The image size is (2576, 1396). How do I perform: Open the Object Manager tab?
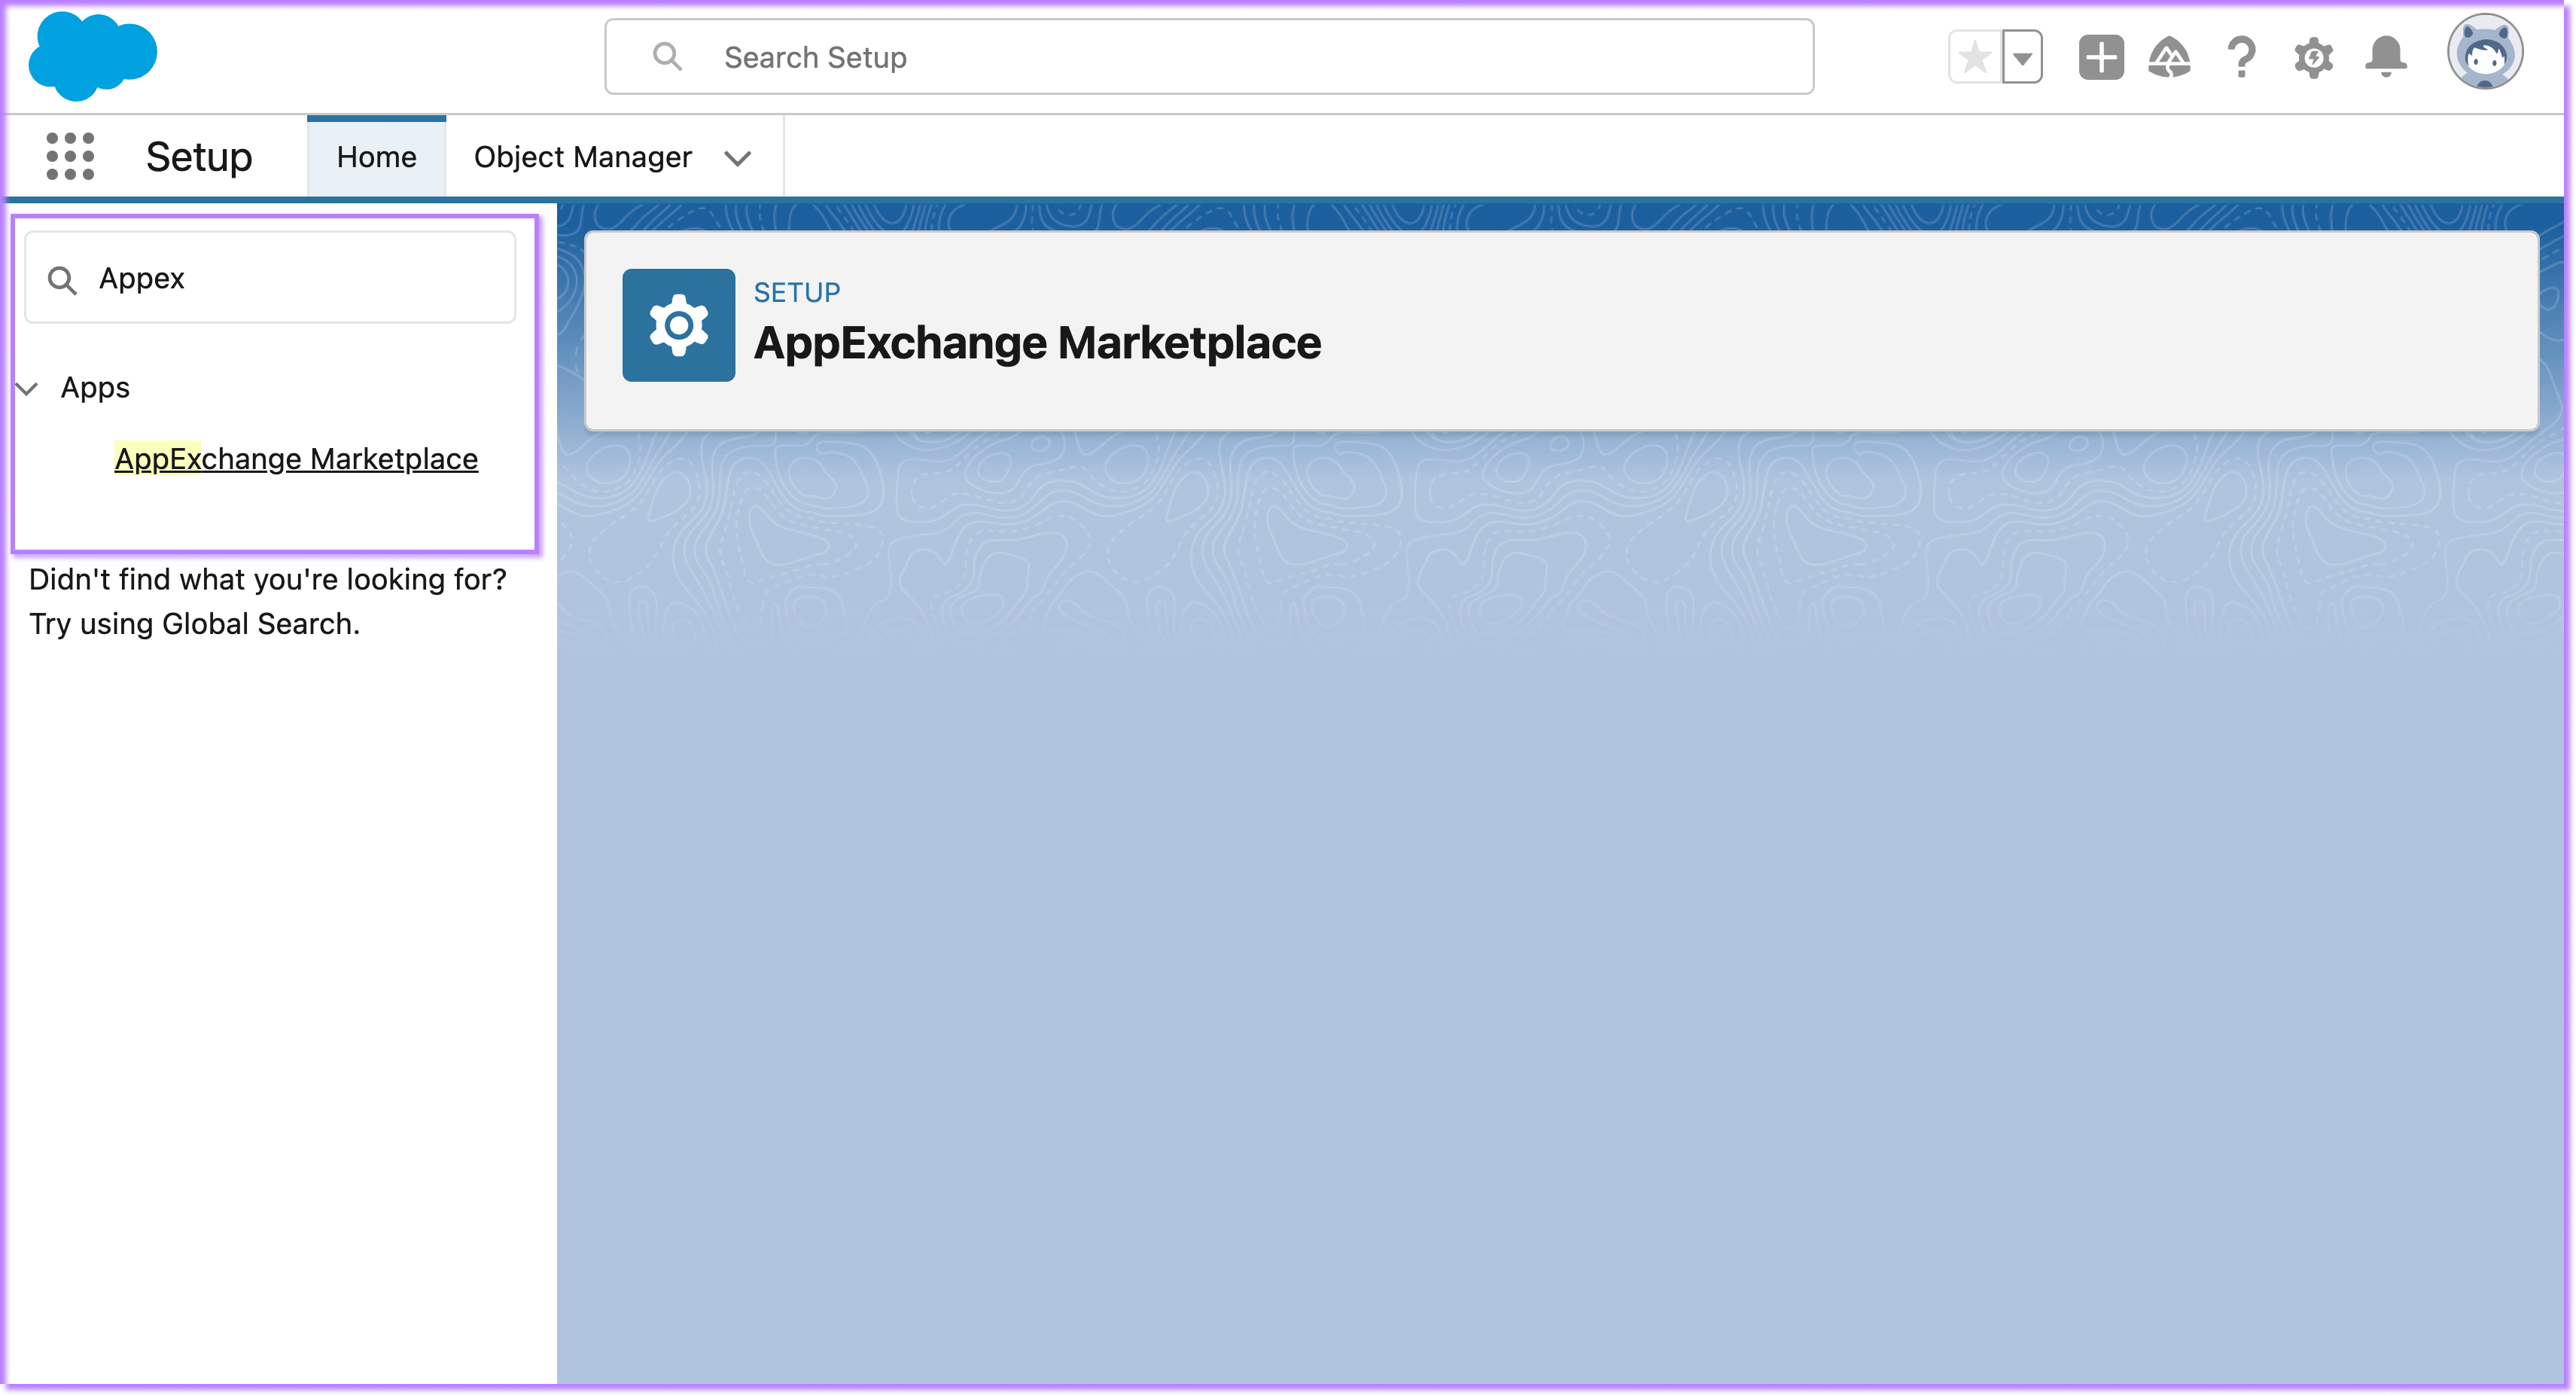582,157
